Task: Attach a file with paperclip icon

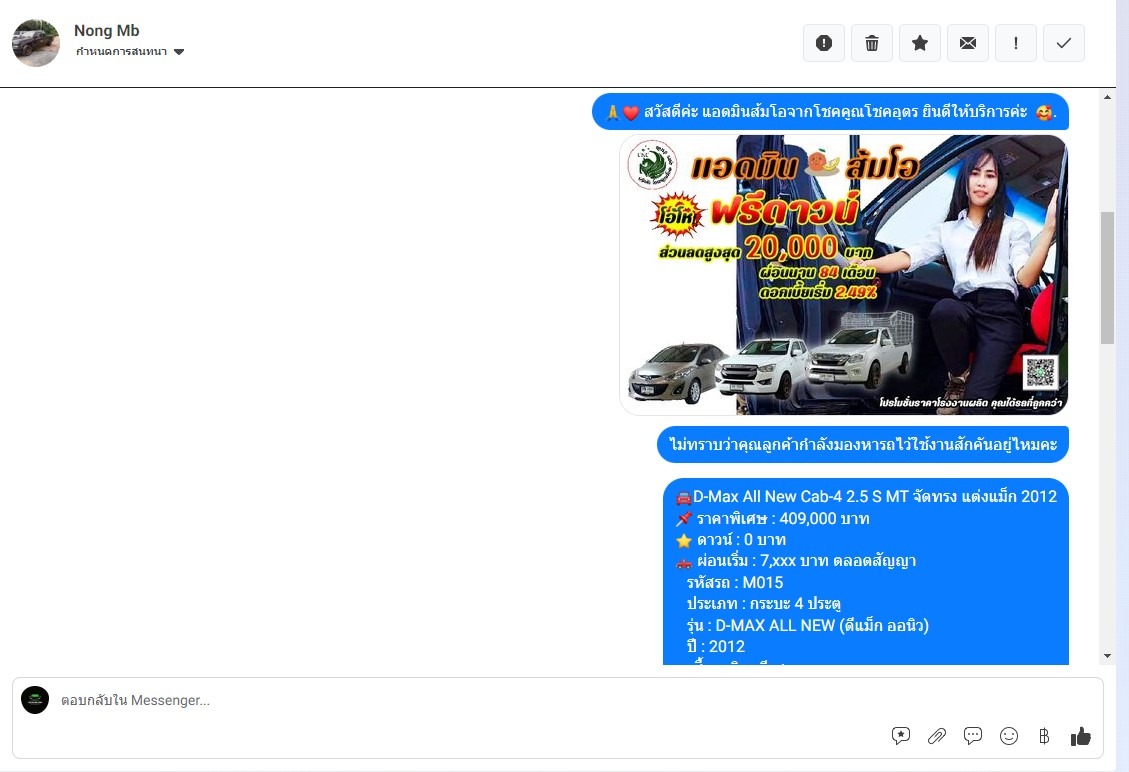Action: [937, 736]
